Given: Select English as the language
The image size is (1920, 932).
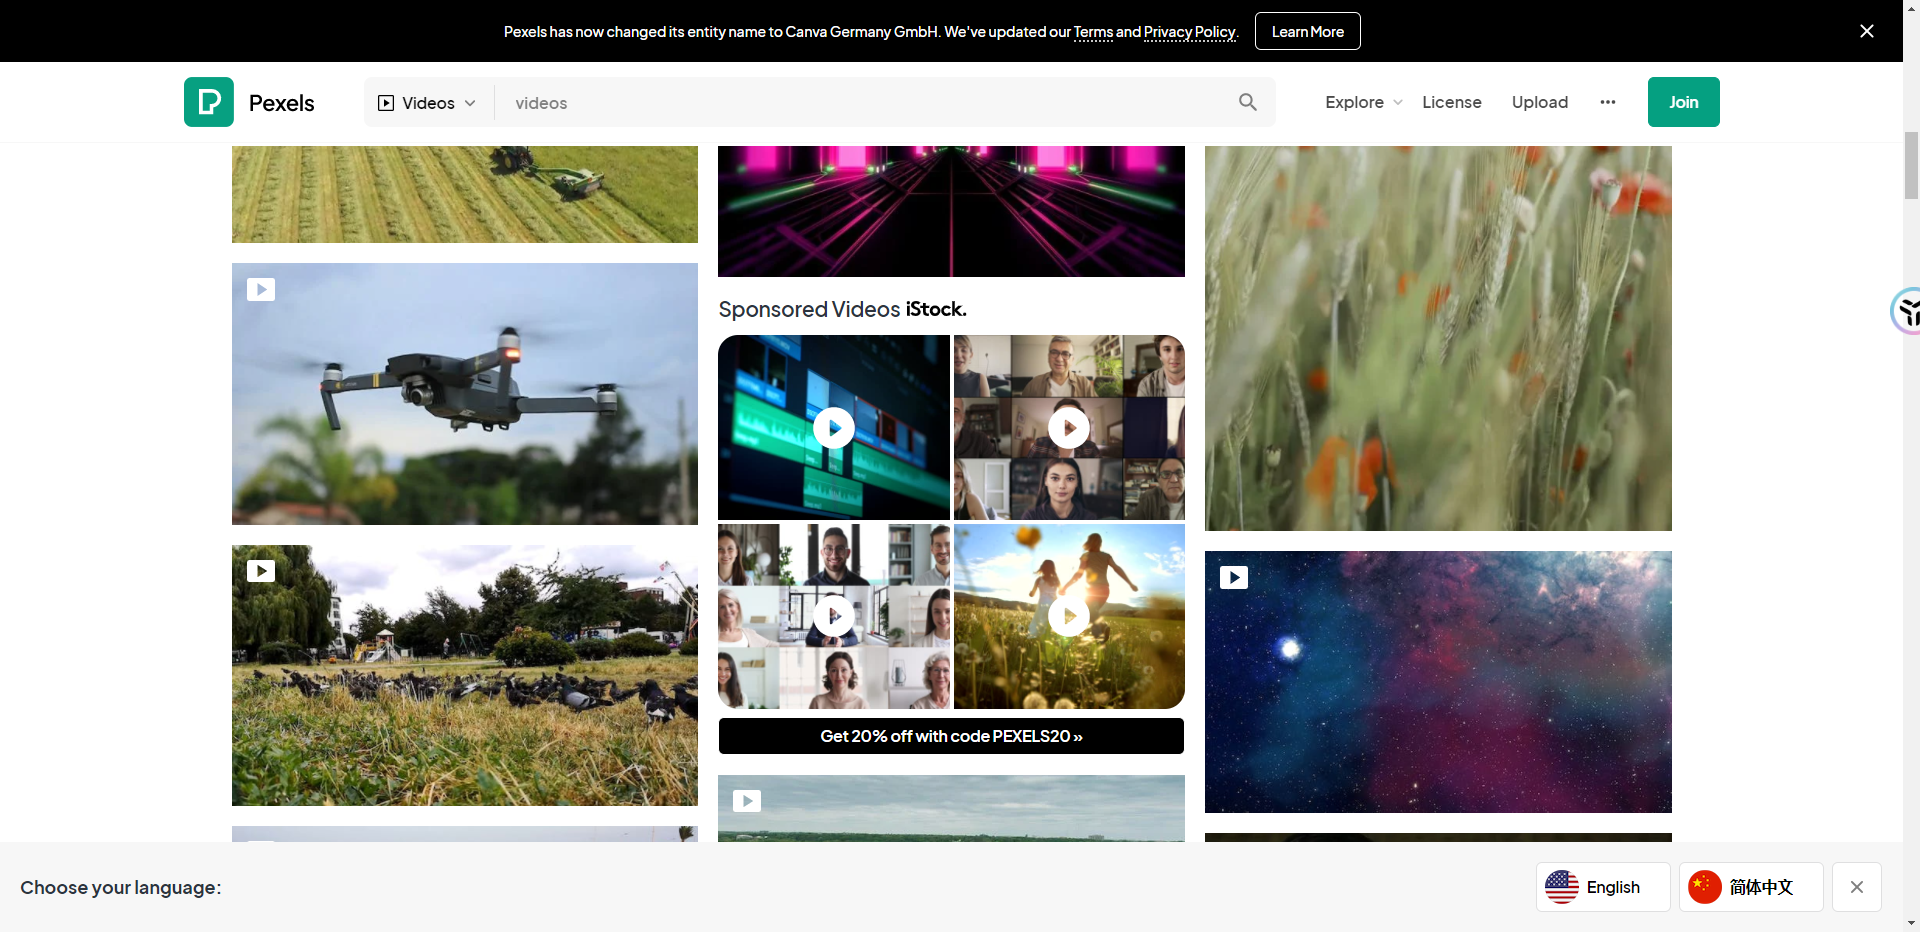Looking at the screenshot, I should click(x=1602, y=887).
